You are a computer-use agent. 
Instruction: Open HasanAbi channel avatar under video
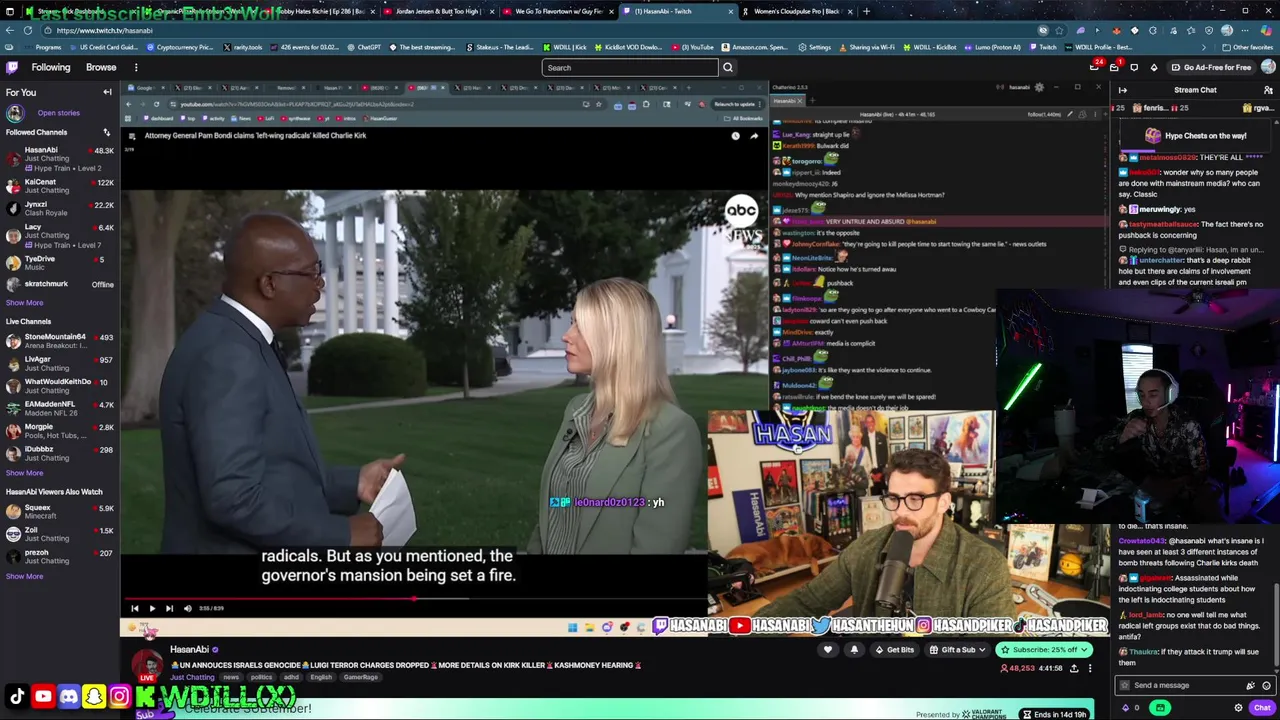148,665
